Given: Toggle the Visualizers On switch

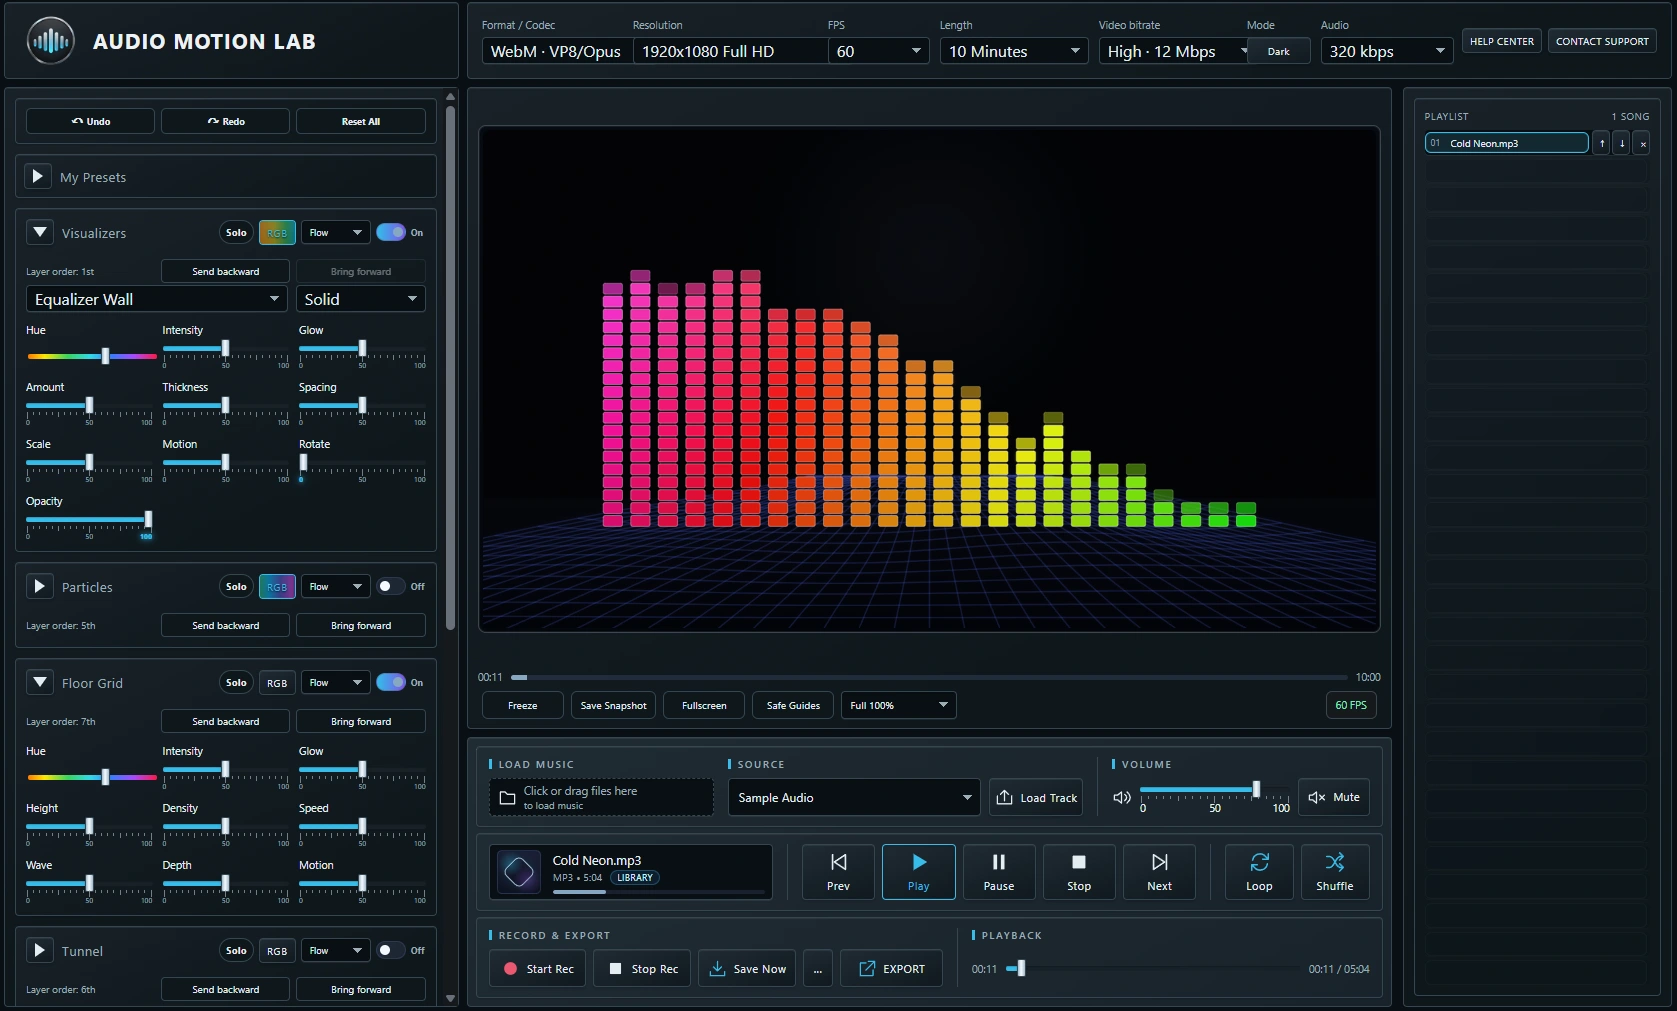Looking at the screenshot, I should coord(391,232).
